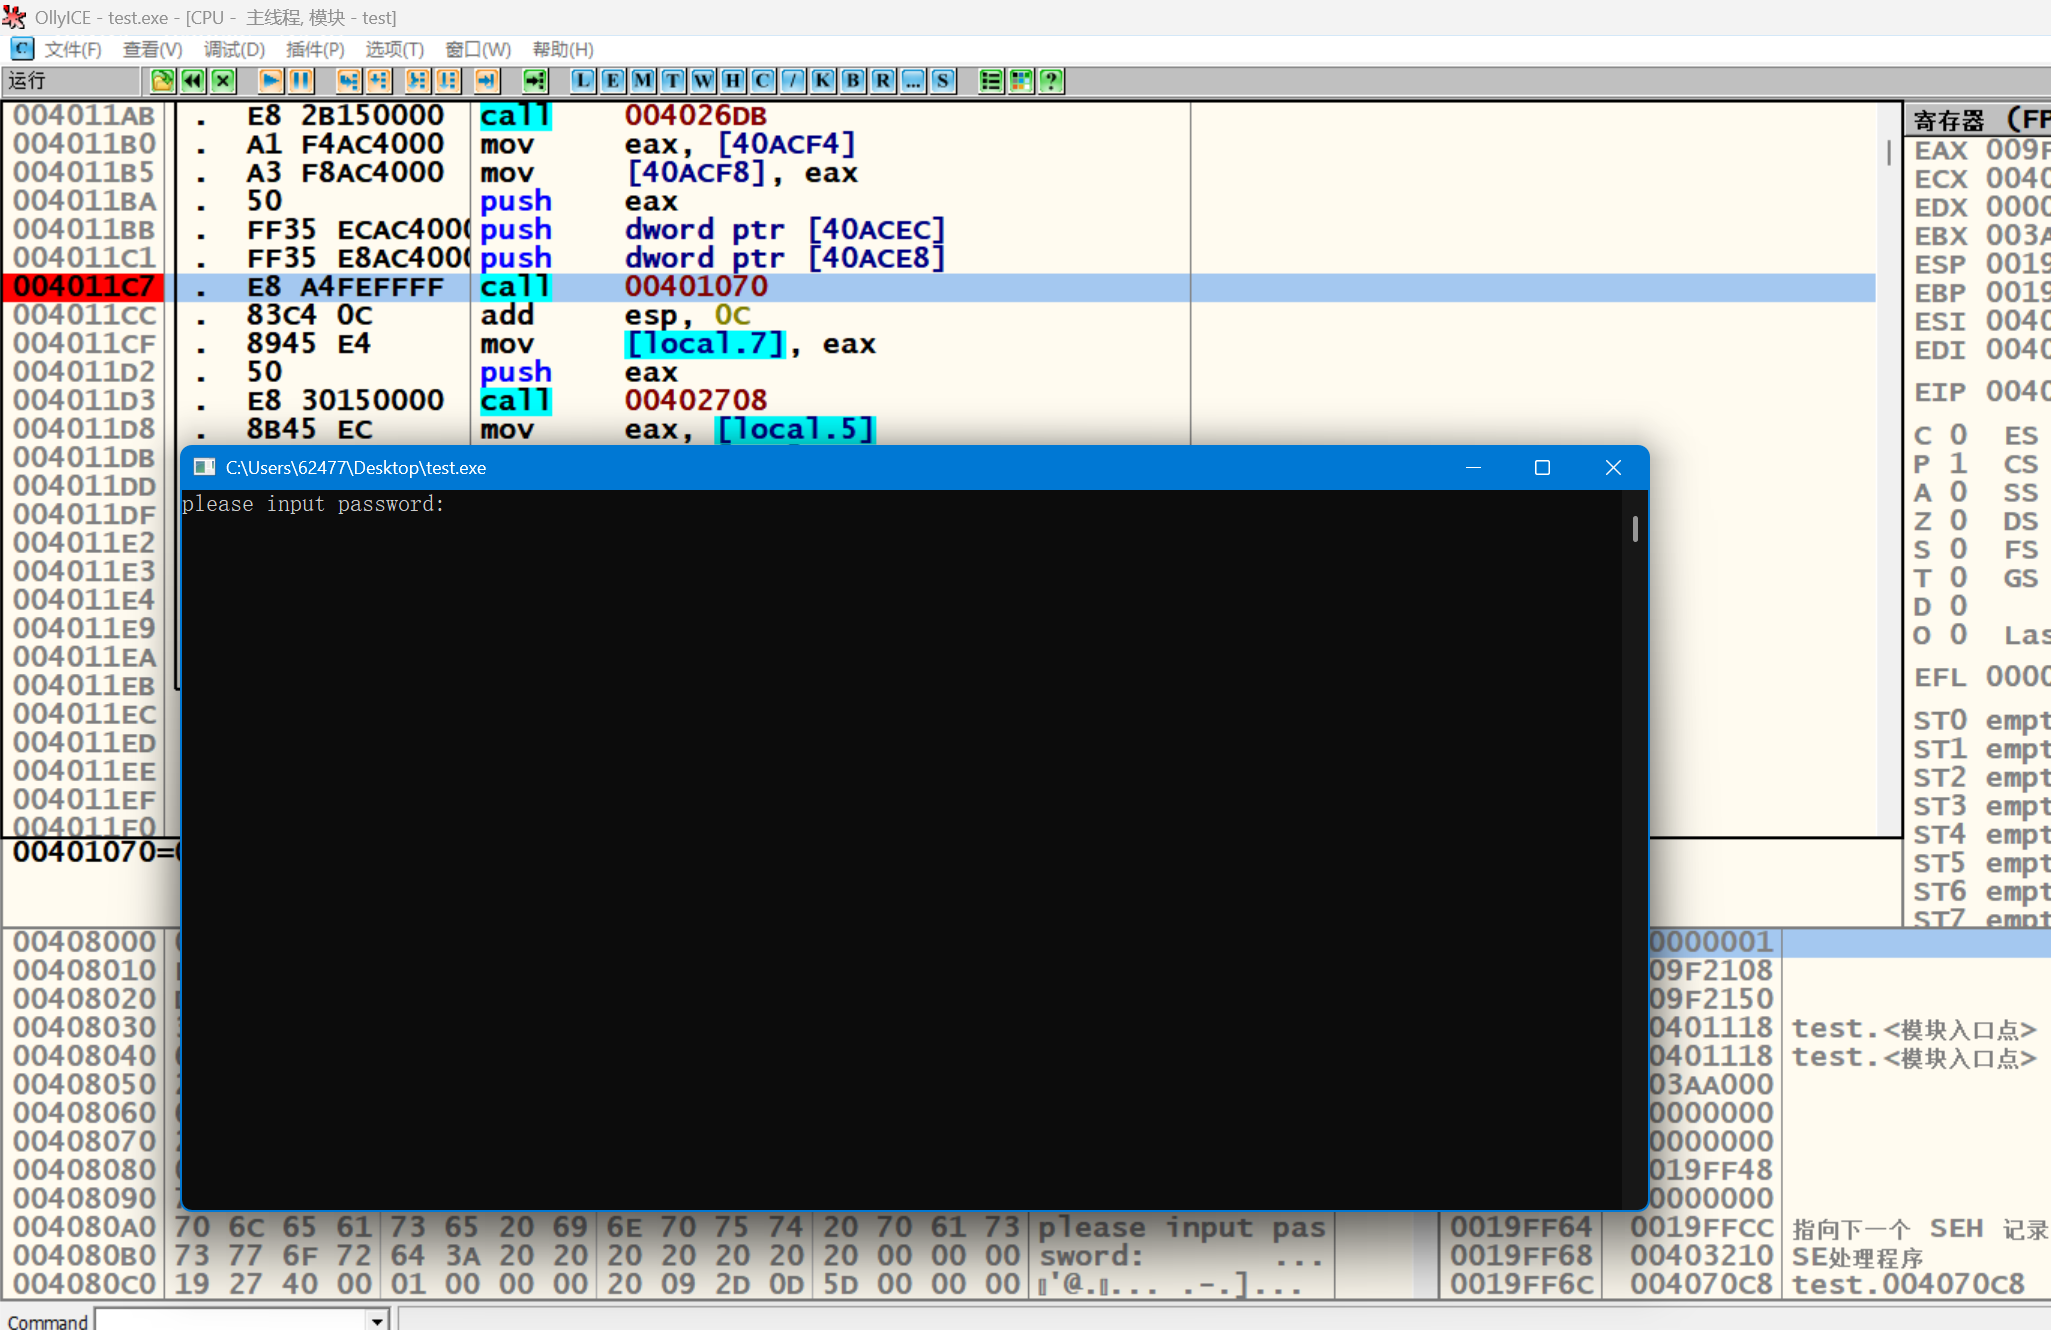Image resolution: width=2051 pixels, height=1330 pixels.
Task: Open the 调试(D) debug menu
Action: pyautogui.click(x=234, y=49)
